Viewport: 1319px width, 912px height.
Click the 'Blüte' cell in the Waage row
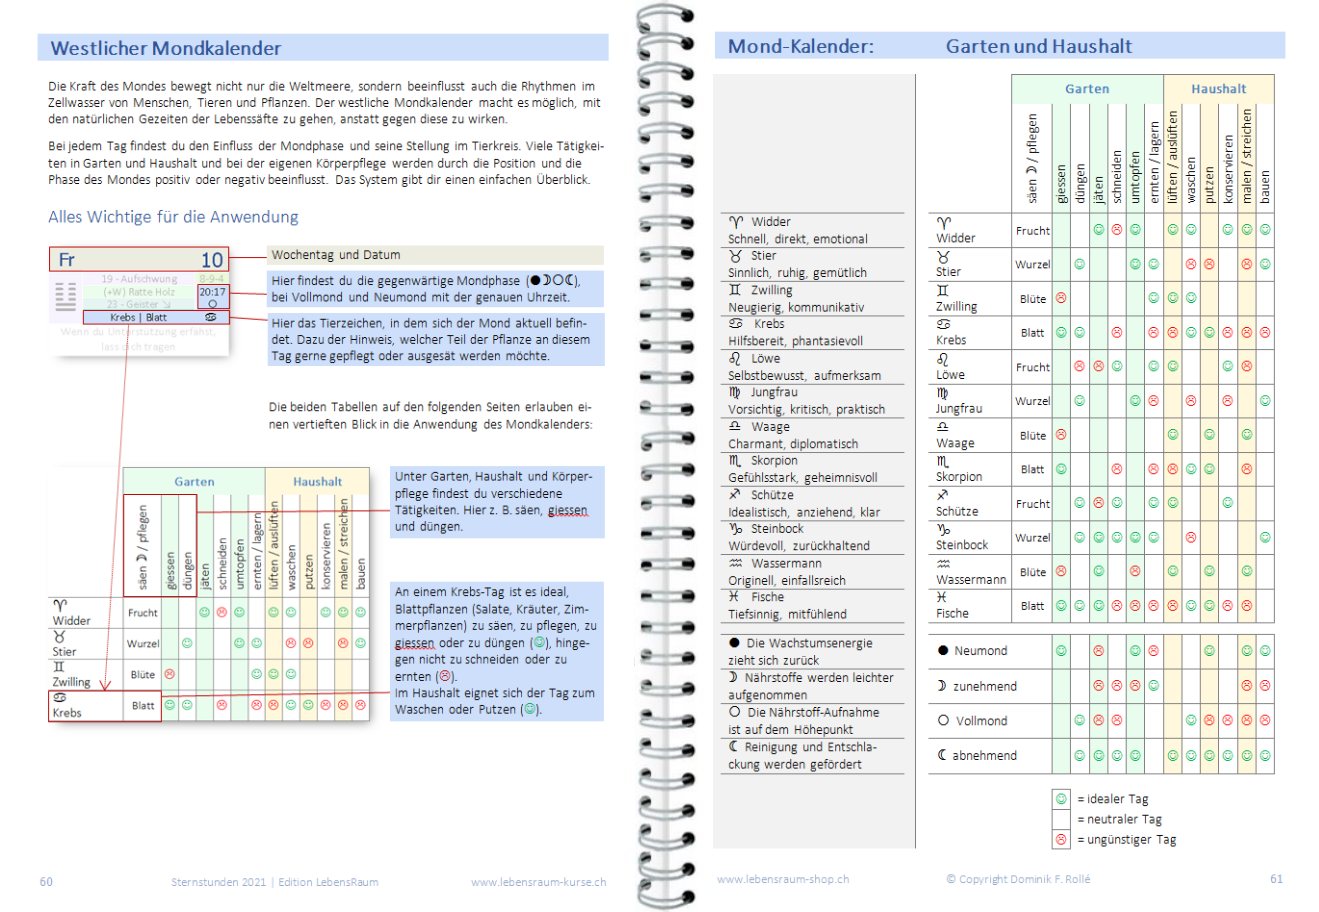coord(1032,436)
